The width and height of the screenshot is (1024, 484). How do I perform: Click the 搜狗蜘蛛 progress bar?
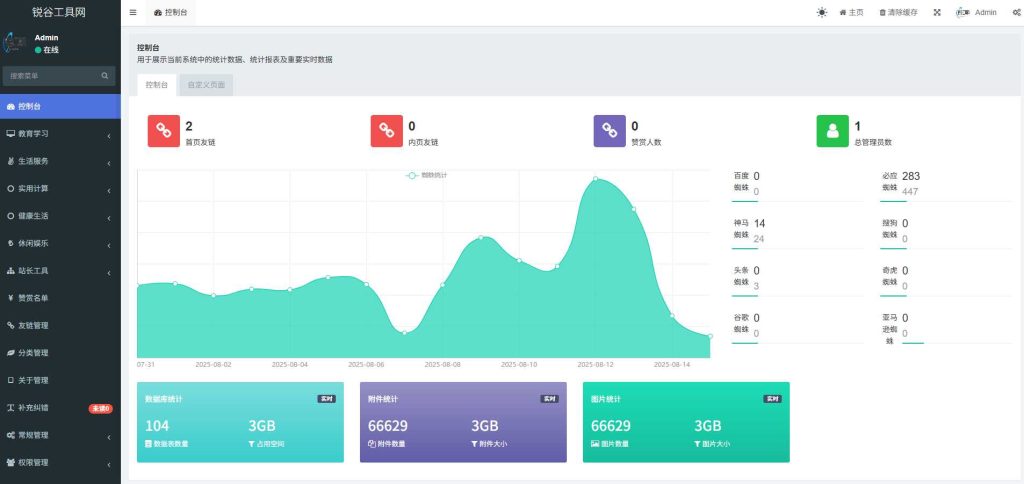click(x=946, y=248)
